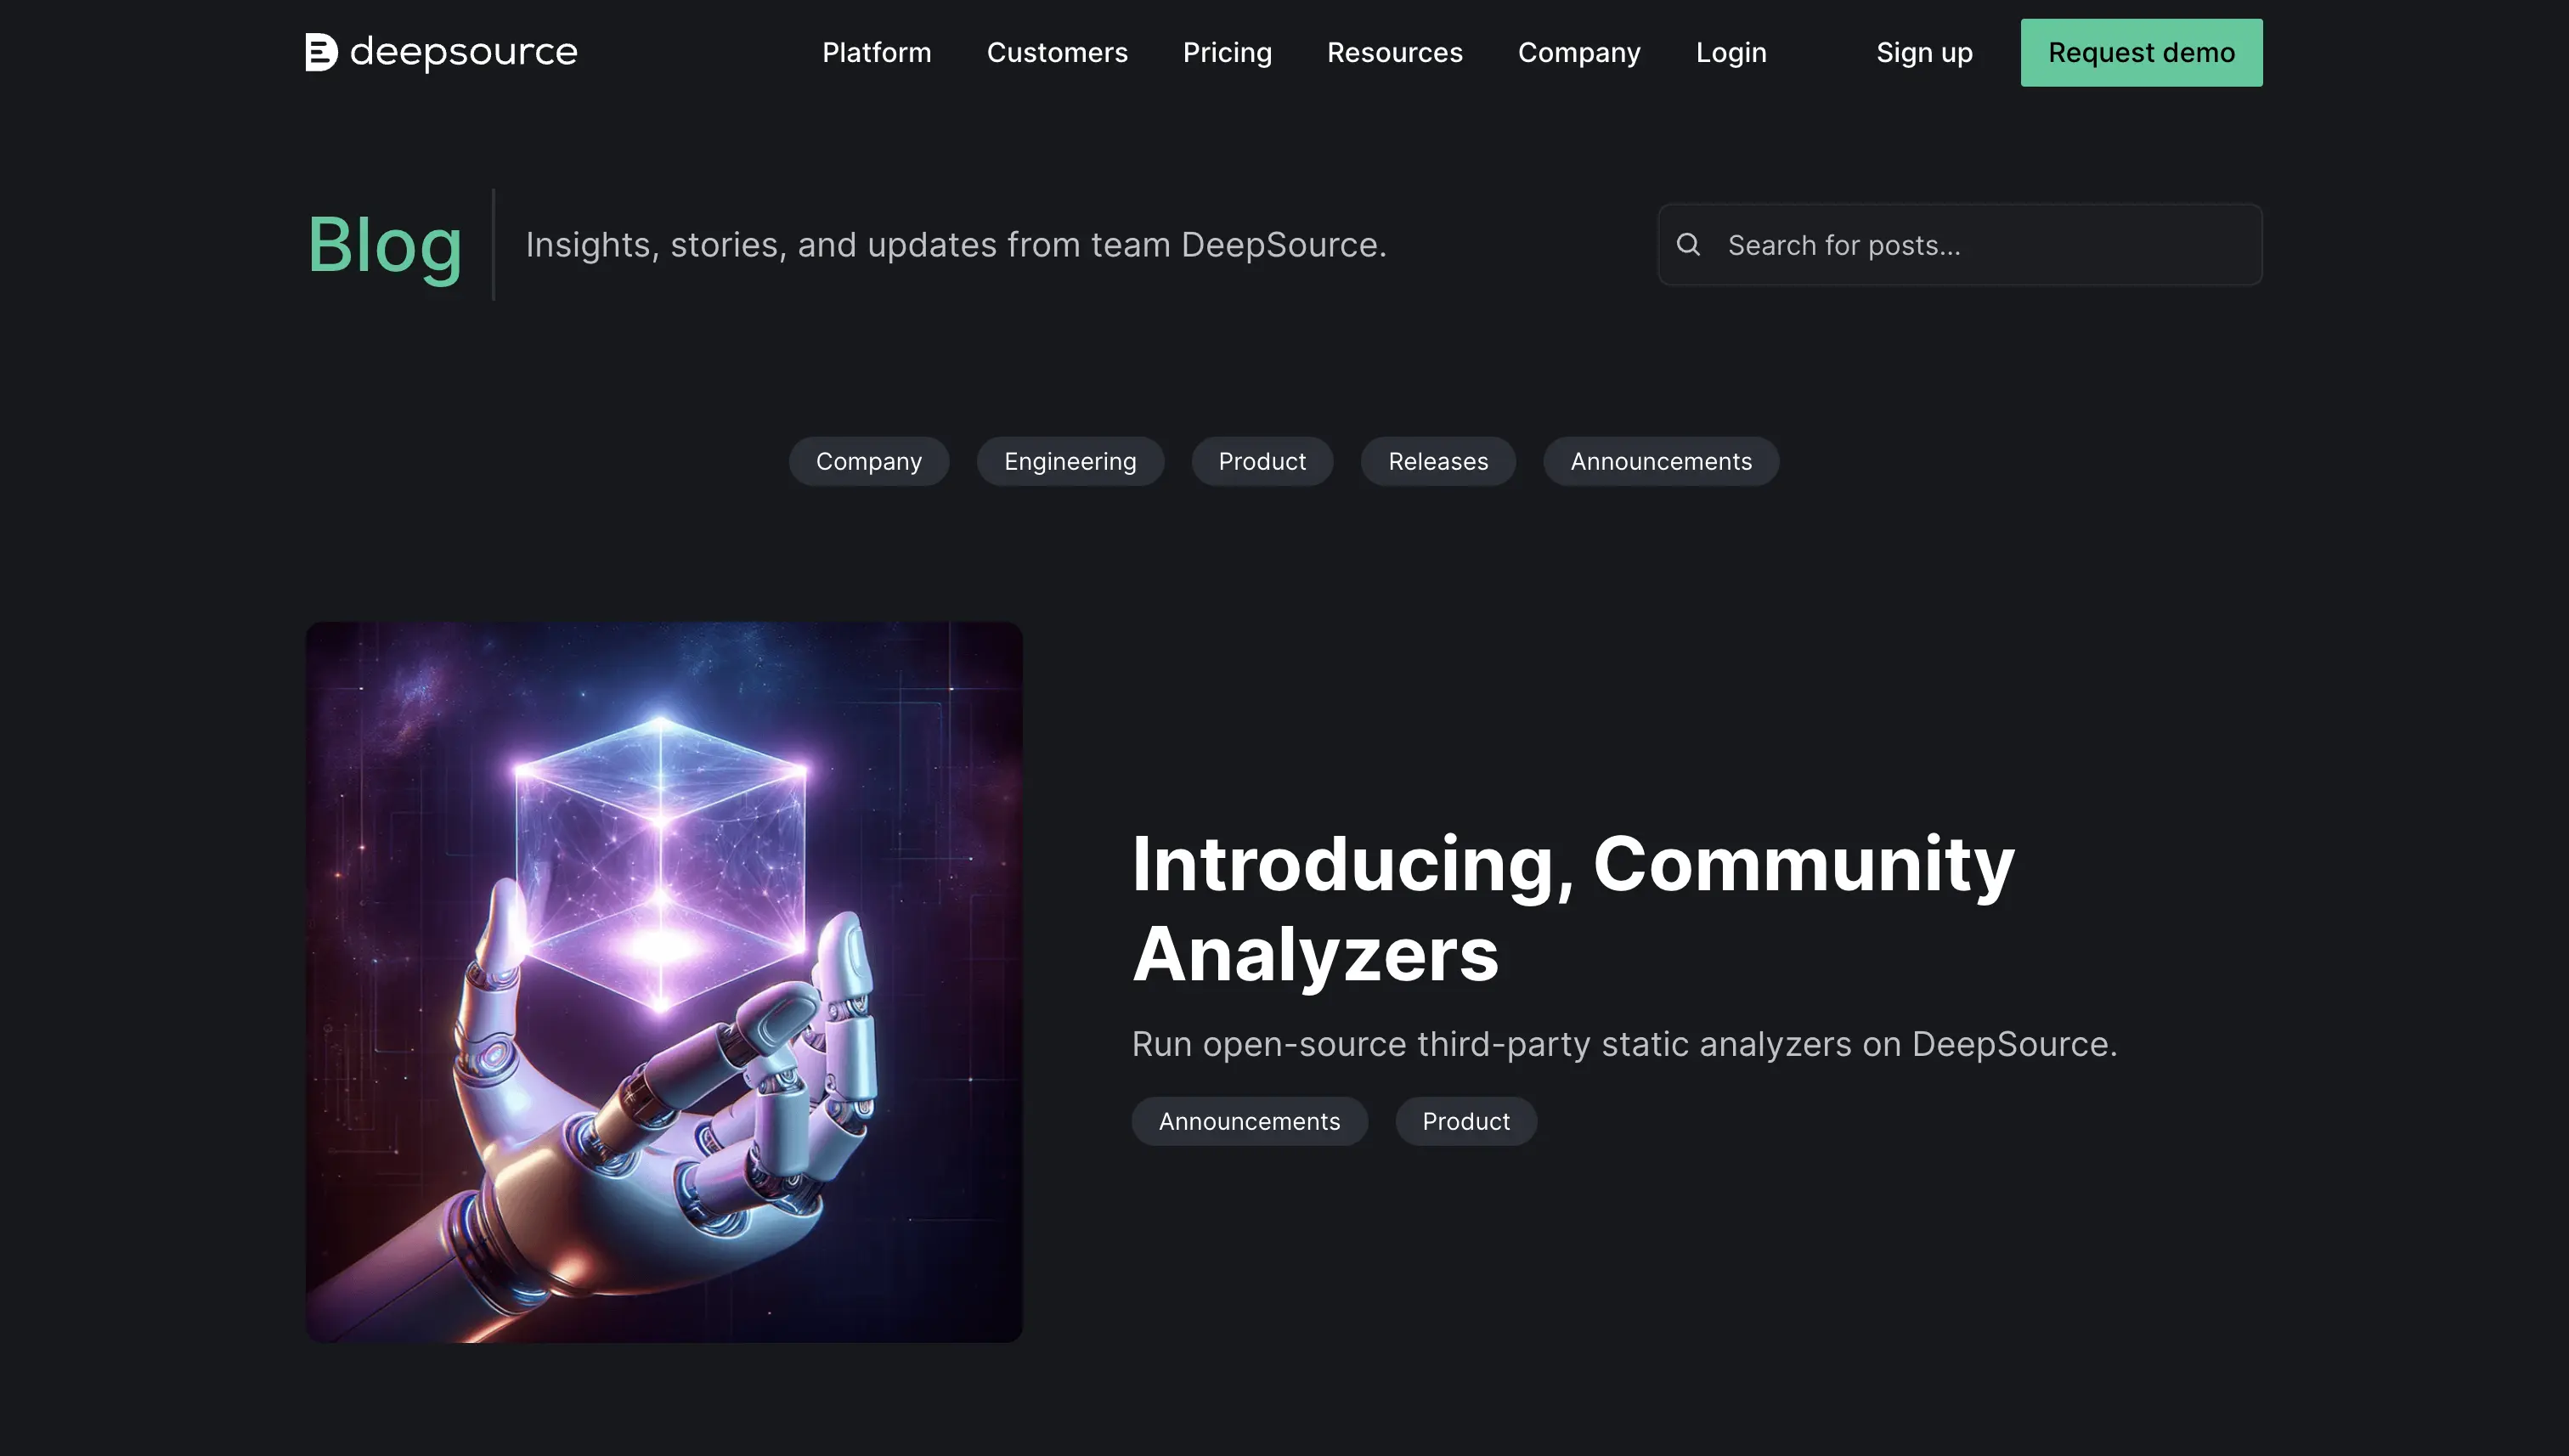2569x1456 pixels.
Task: Click the Sign up link
Action: [1923, 52]
